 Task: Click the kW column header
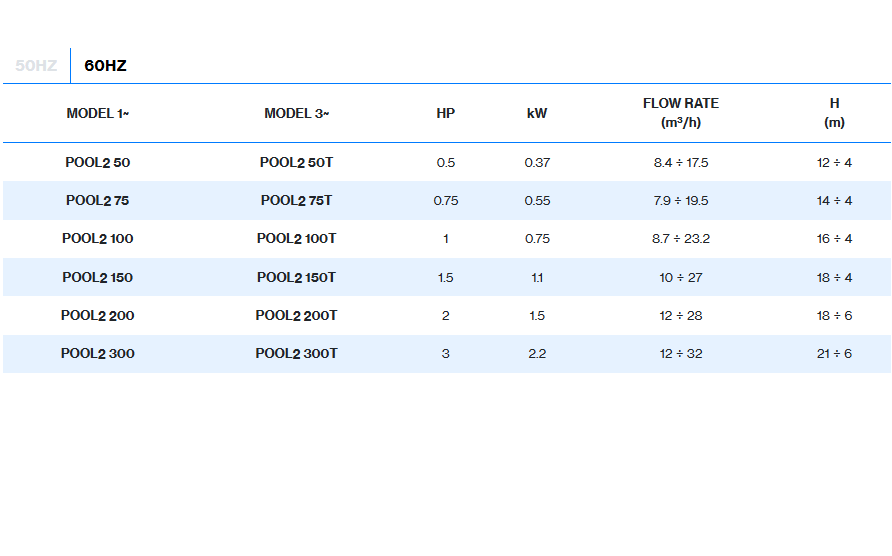[537, 114]
